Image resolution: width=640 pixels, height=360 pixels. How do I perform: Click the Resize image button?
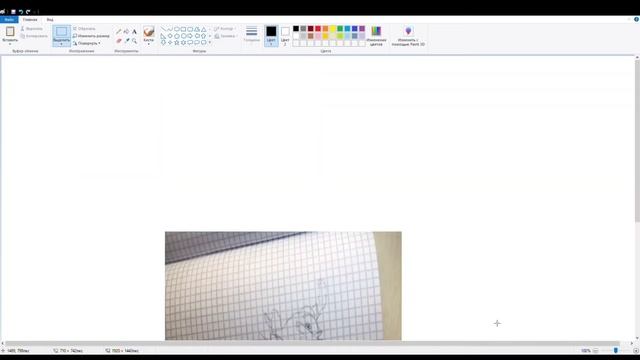pyautogui.click(x=91, y=36)
